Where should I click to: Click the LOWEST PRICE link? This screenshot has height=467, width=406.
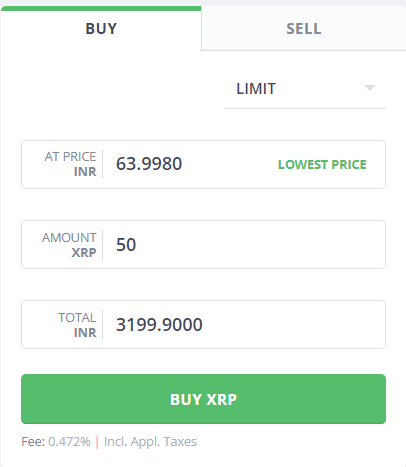322,164
